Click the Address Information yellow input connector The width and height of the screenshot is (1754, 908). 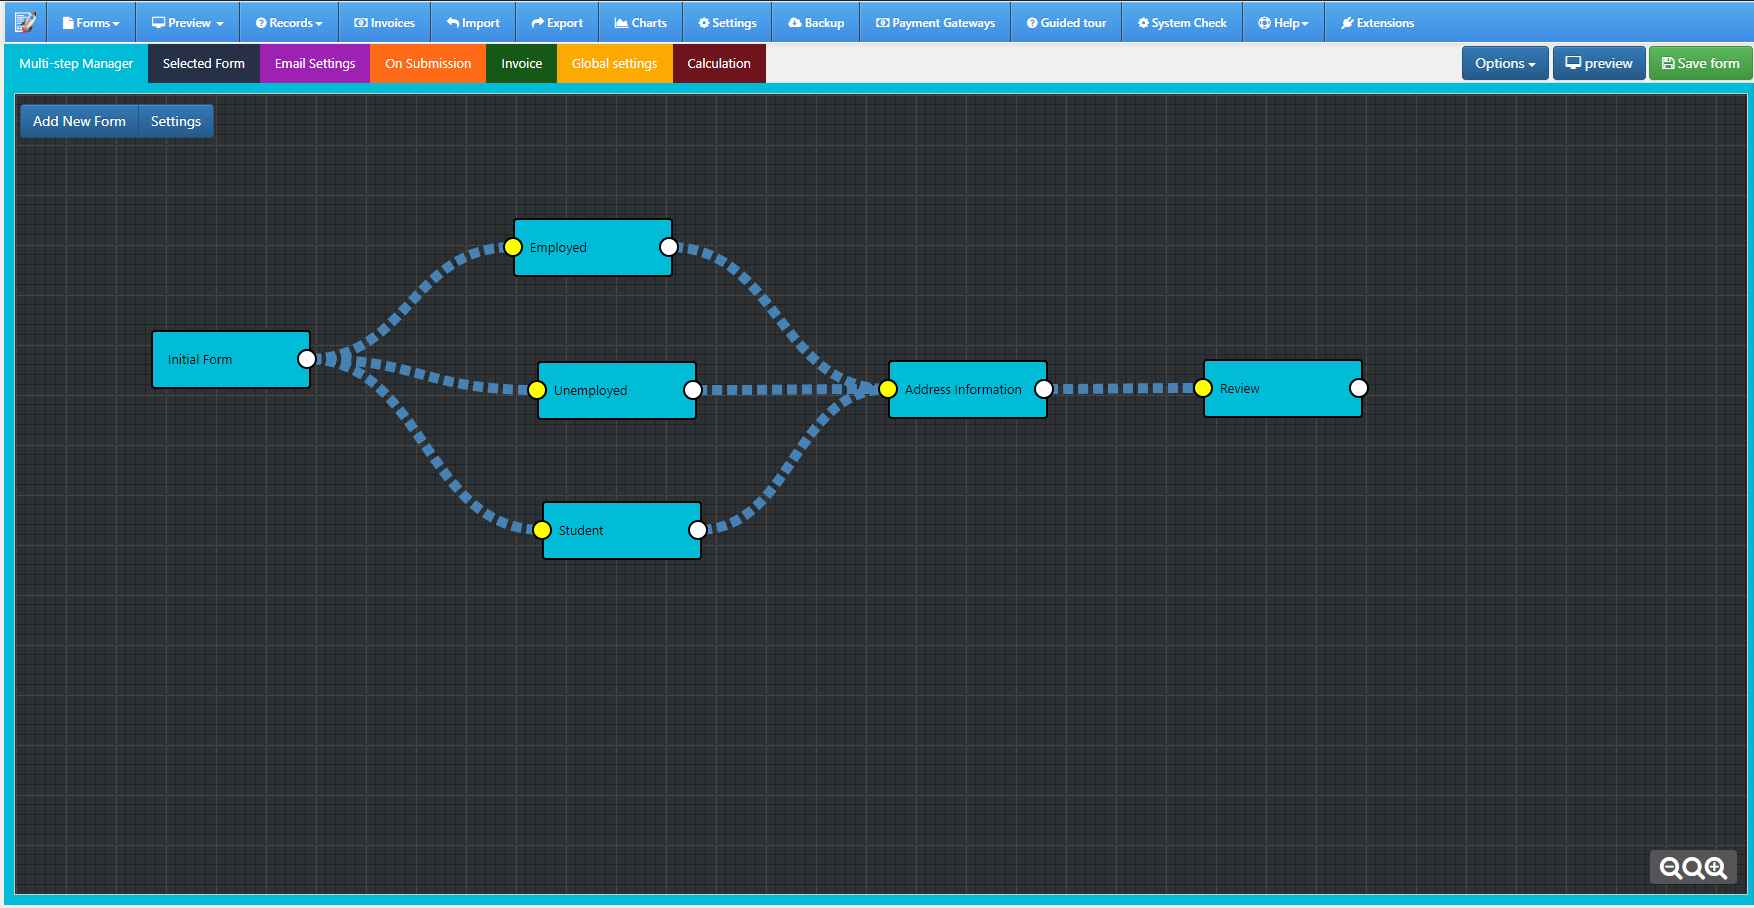(x=888, y=389)
